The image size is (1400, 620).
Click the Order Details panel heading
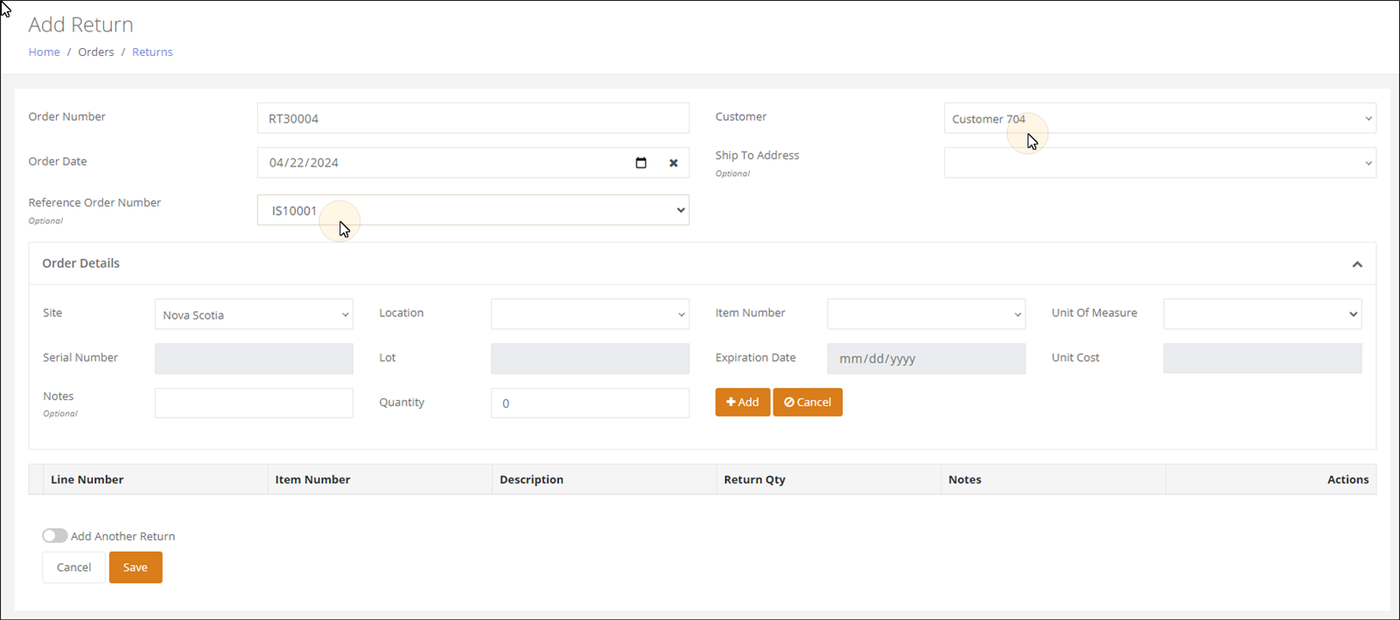click(x=81, y=264)
